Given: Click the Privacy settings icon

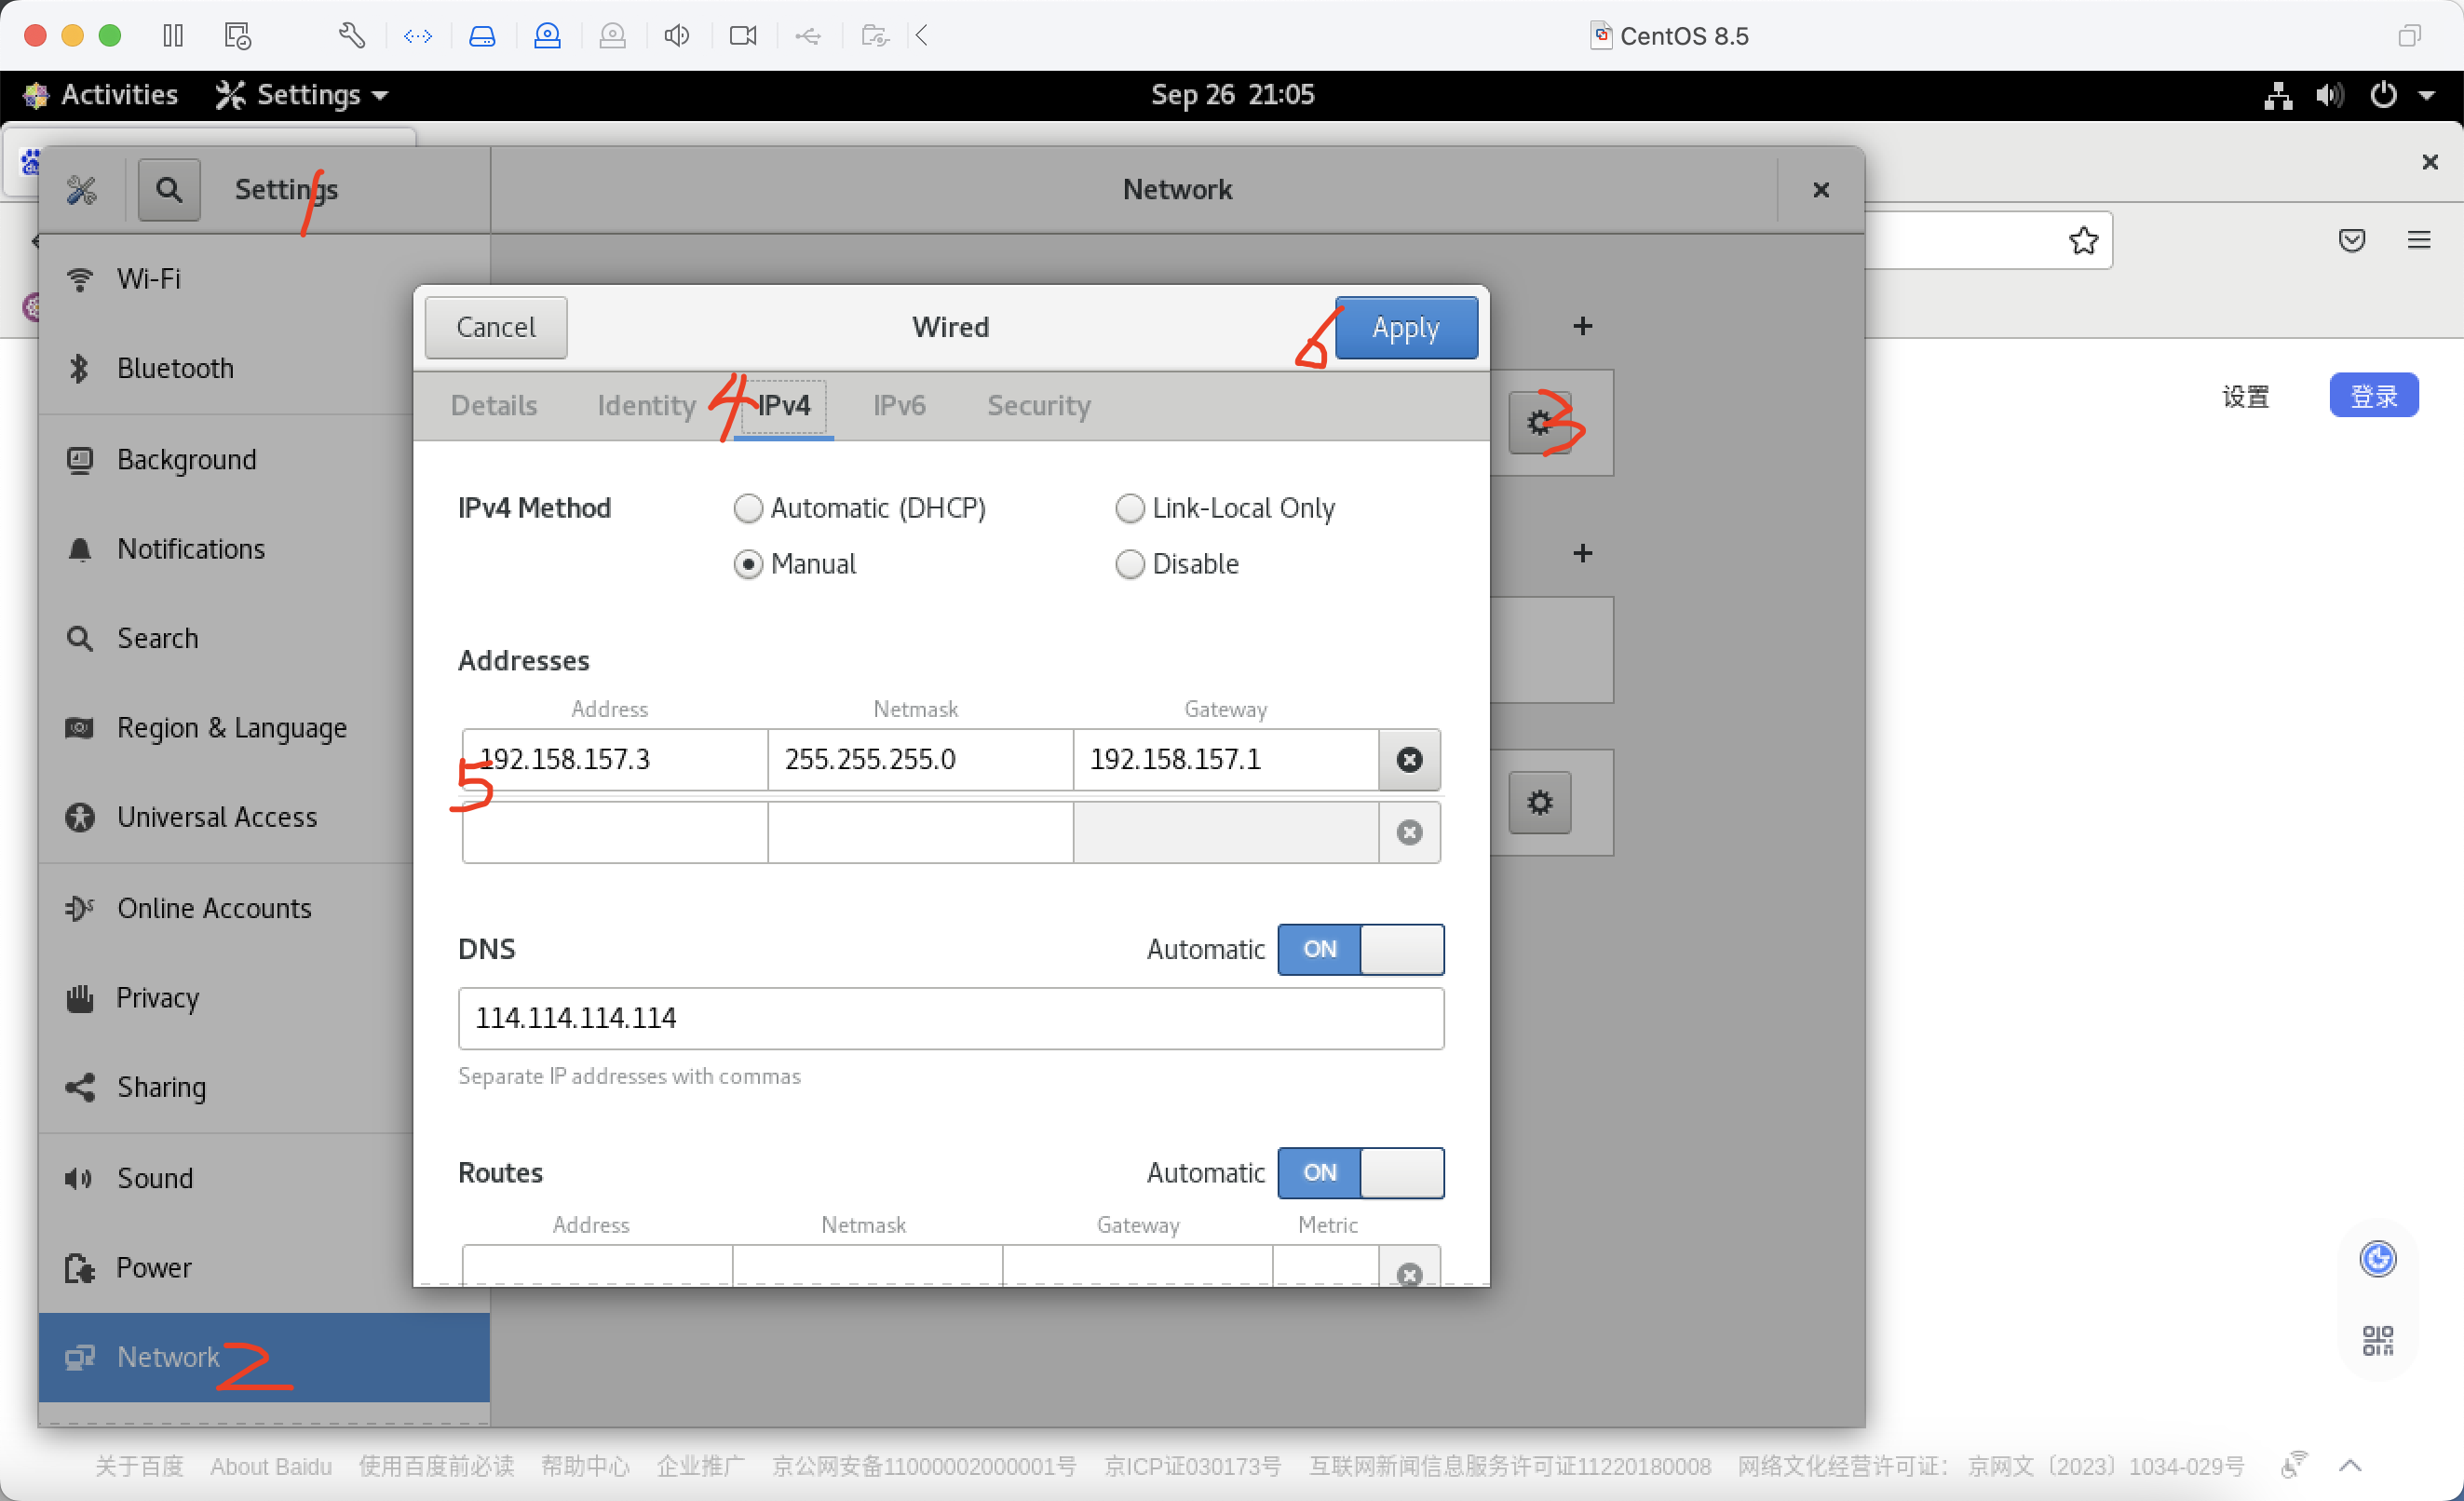Looking at the screenshot, I should tap(81, 998).
